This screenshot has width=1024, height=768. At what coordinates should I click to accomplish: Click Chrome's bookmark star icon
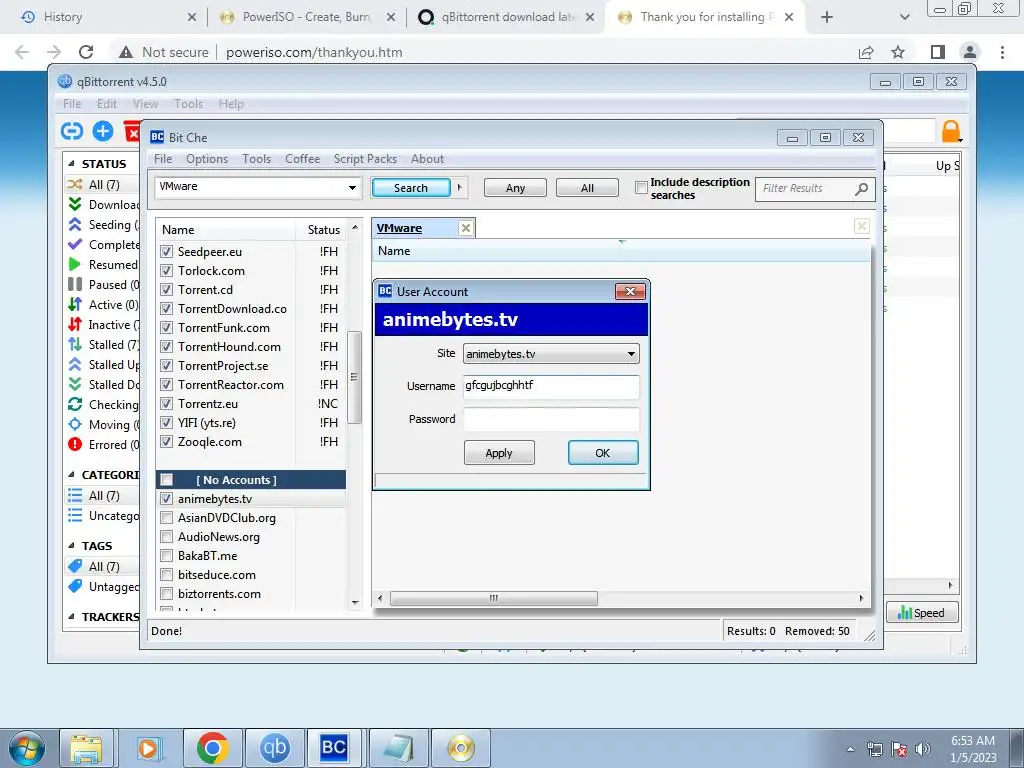[x=898, y=52]
